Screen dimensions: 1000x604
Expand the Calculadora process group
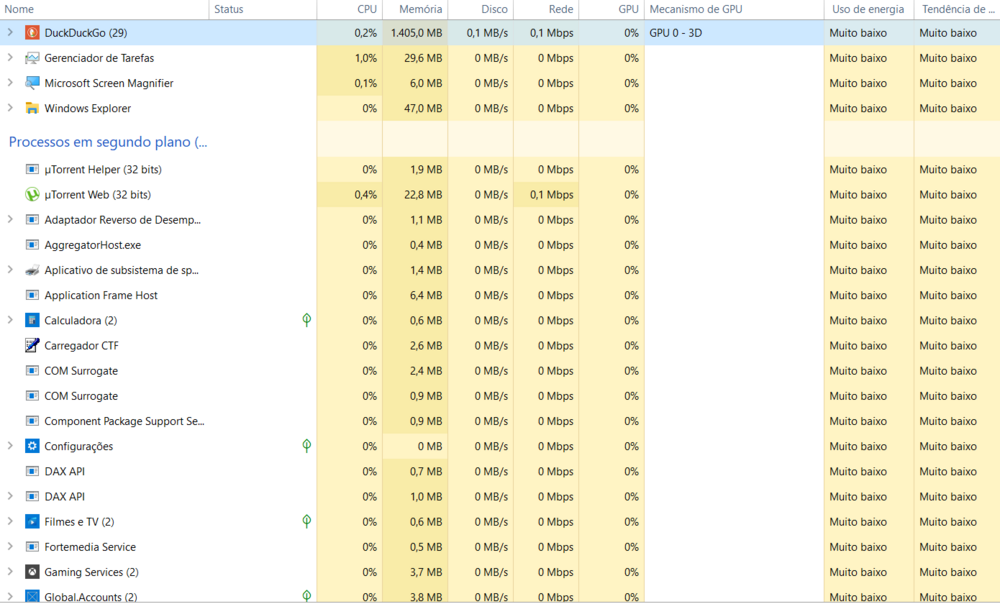point(10,320)
